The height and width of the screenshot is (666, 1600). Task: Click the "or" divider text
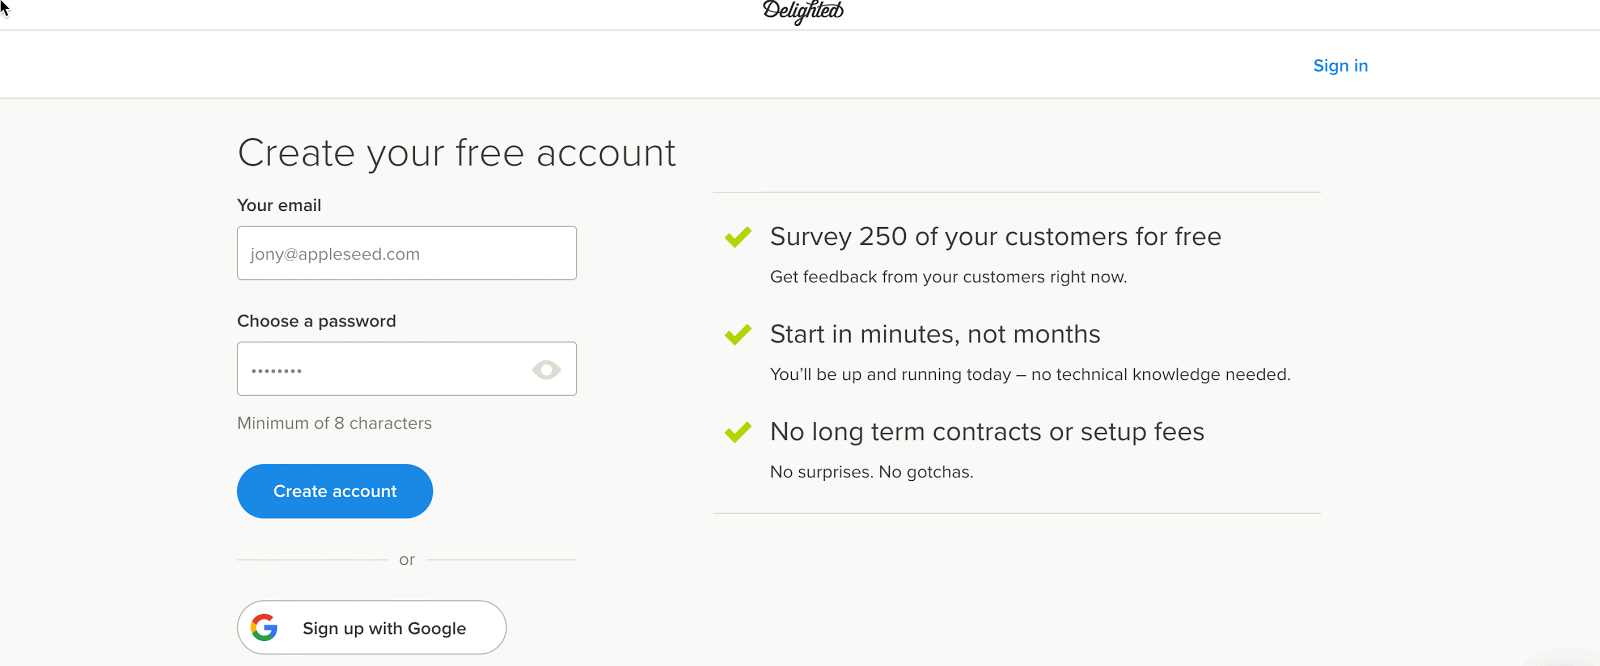tap(407, 560)
